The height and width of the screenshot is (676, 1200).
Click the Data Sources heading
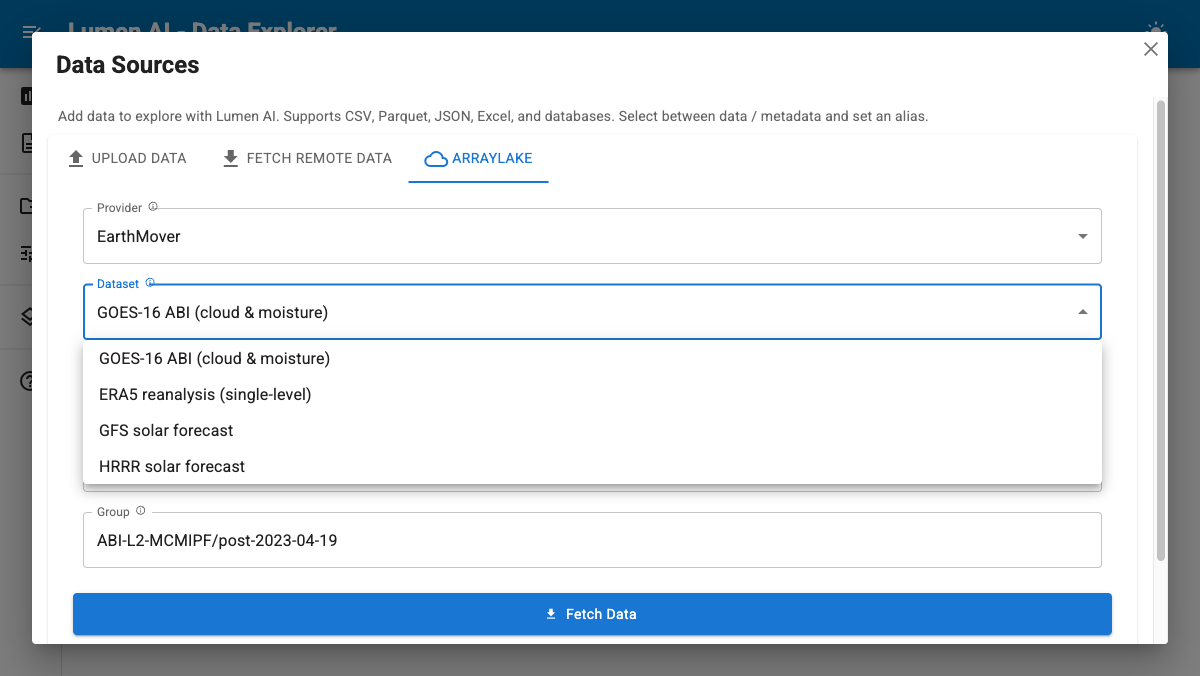pos(128,65)
